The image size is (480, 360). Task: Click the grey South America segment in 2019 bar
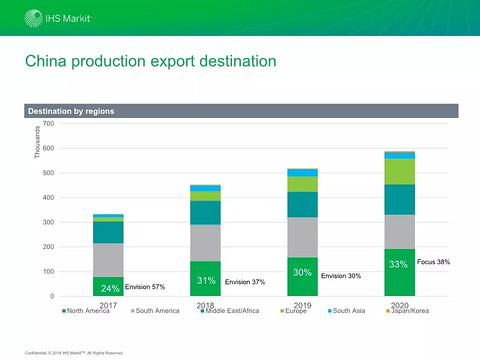tap(302, 237)
